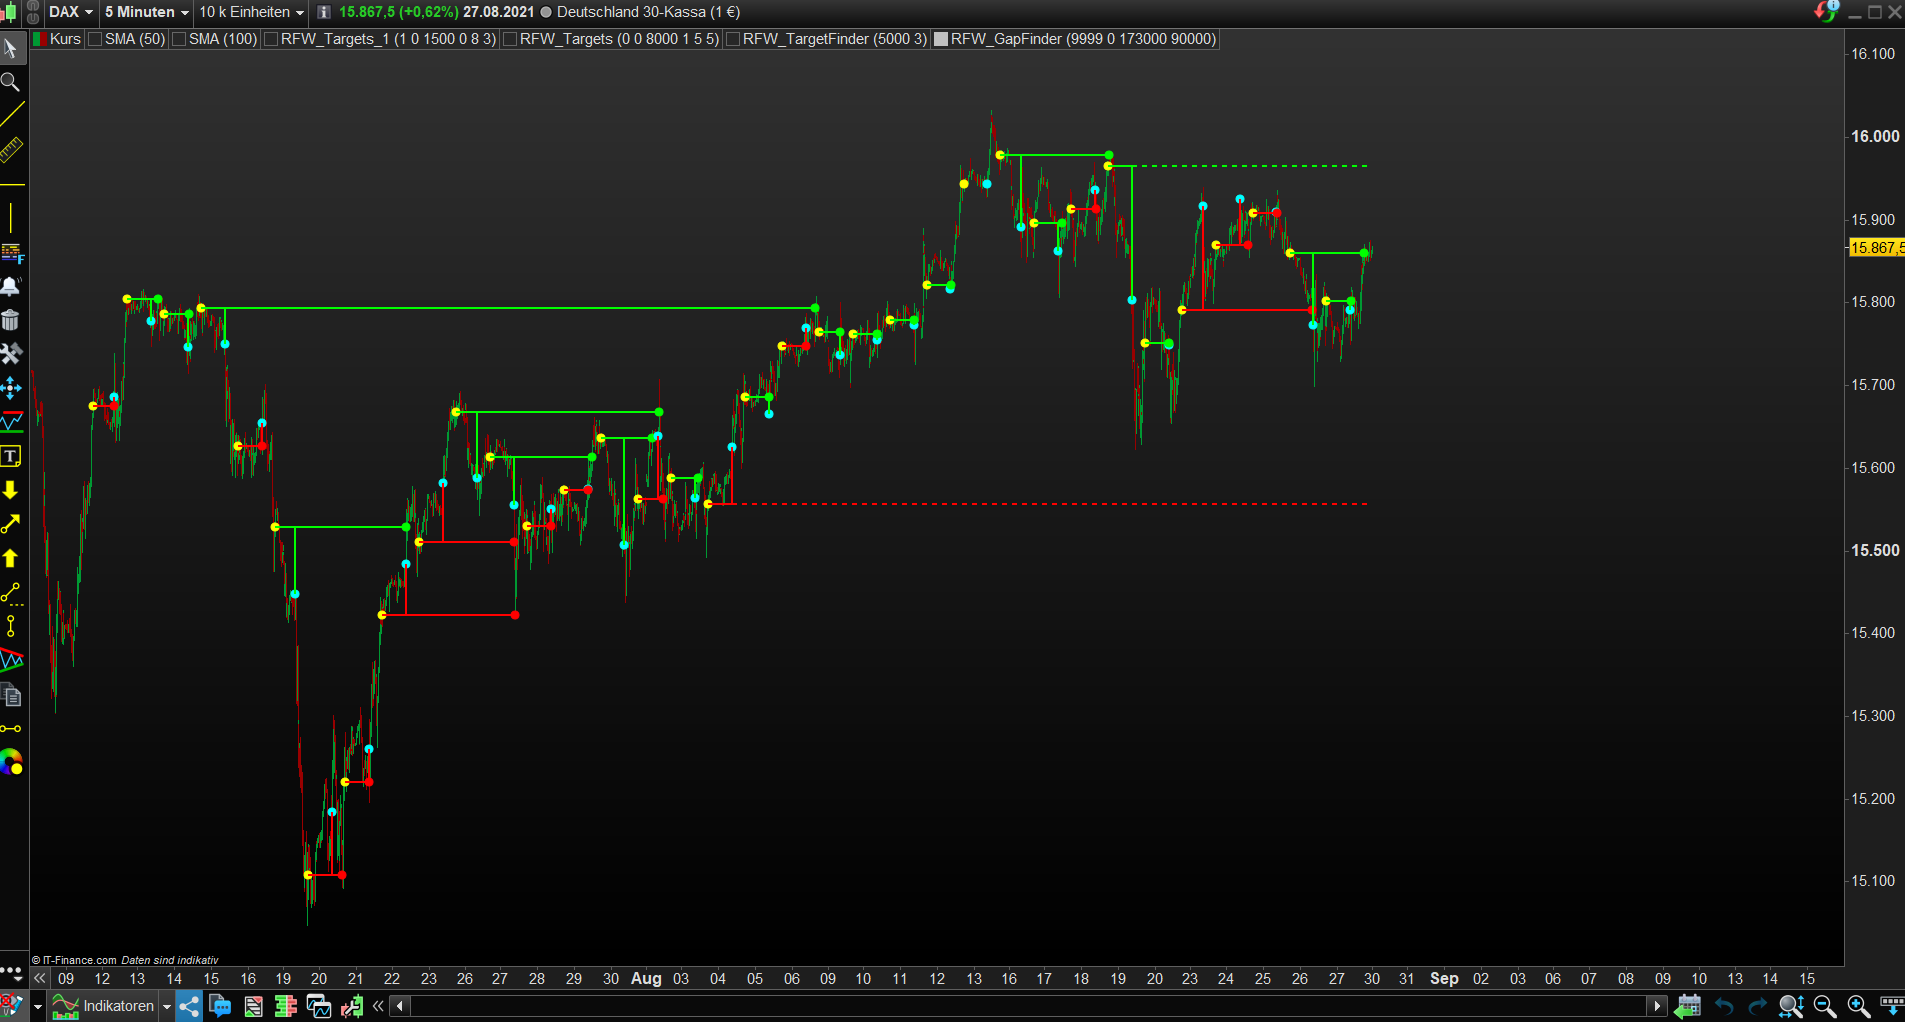Select the magnifier zoom tool in sidebar
1905x1022 pixels.
click(x=10, y=82)
